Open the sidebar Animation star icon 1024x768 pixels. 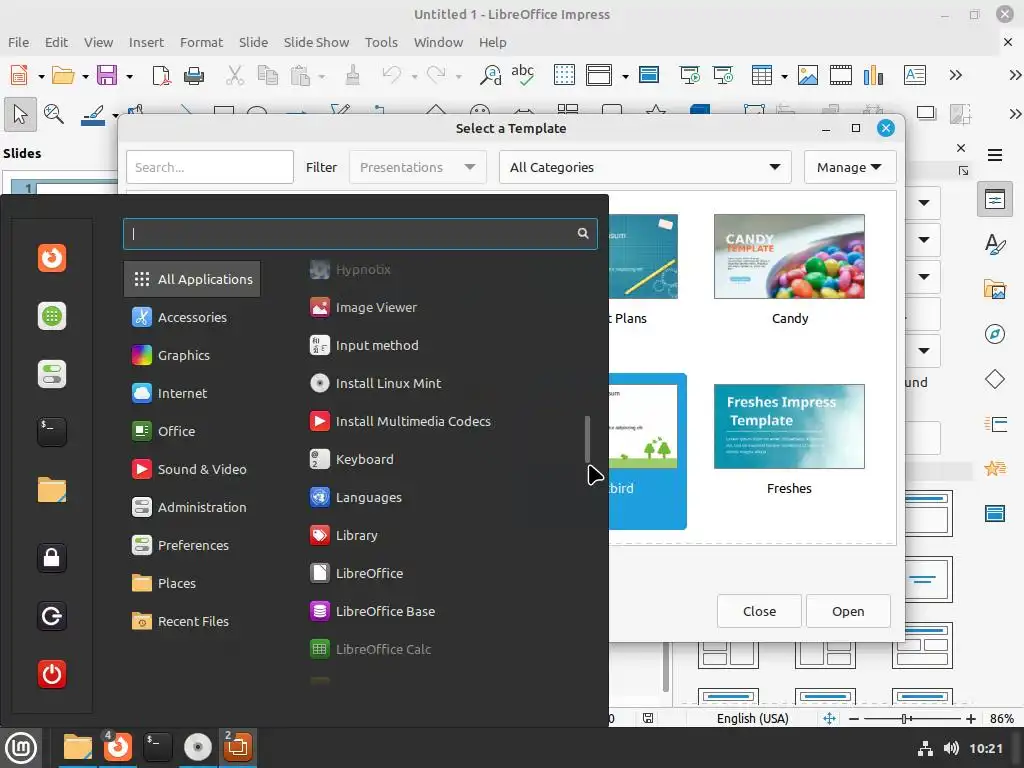coord(995,468)
